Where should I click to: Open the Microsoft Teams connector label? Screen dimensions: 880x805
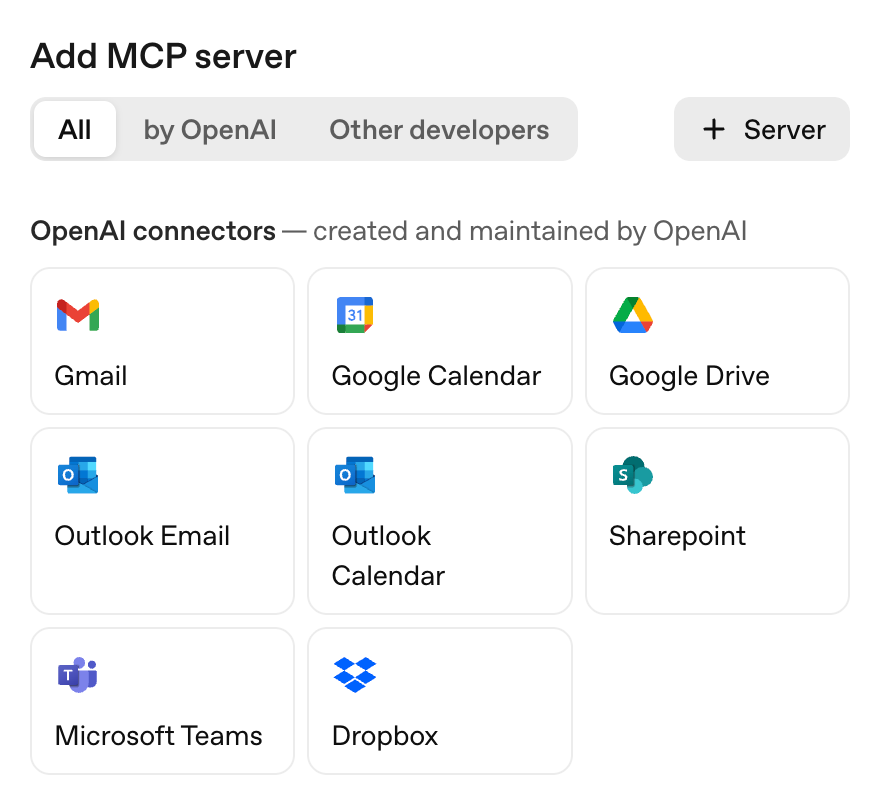[159, 735]
